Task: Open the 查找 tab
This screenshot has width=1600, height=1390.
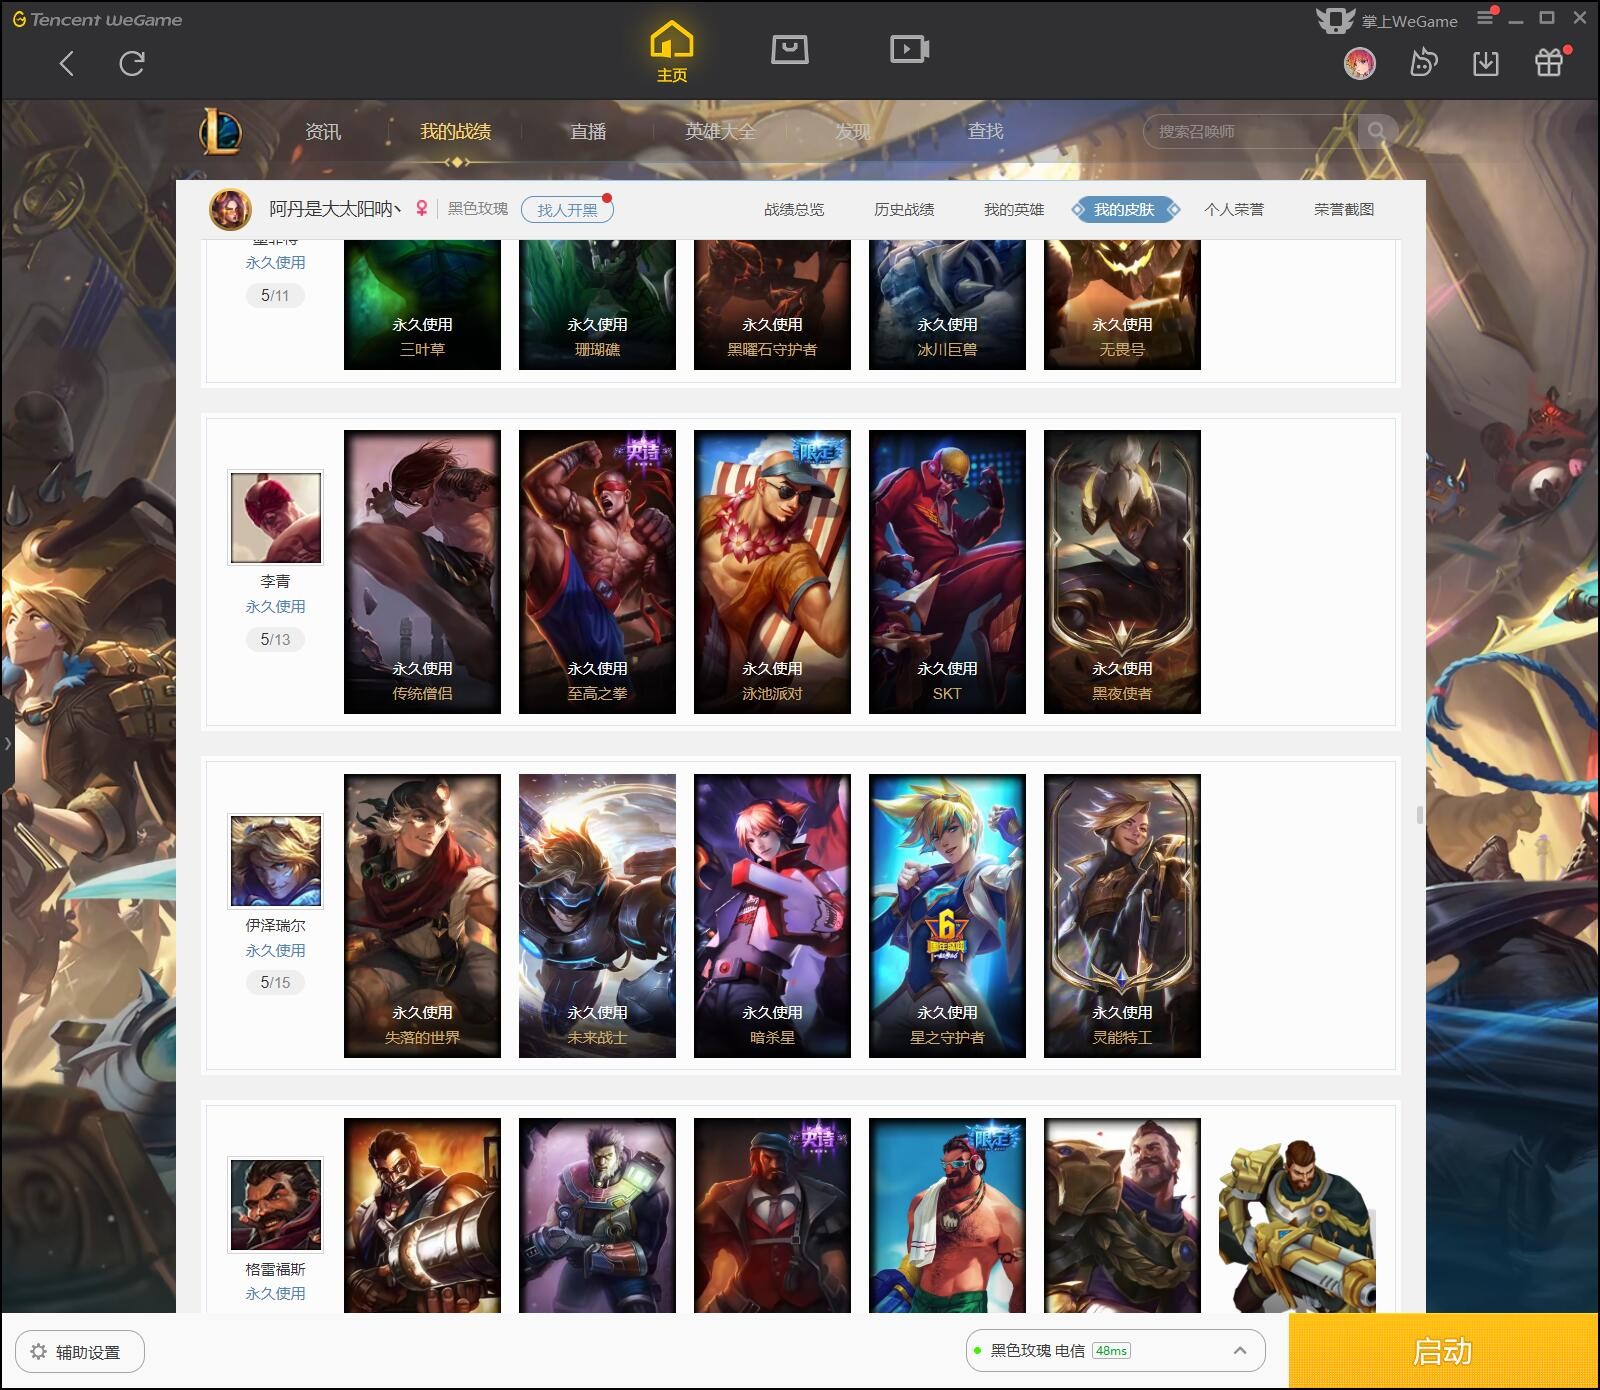Action: (x=985, y=131)
